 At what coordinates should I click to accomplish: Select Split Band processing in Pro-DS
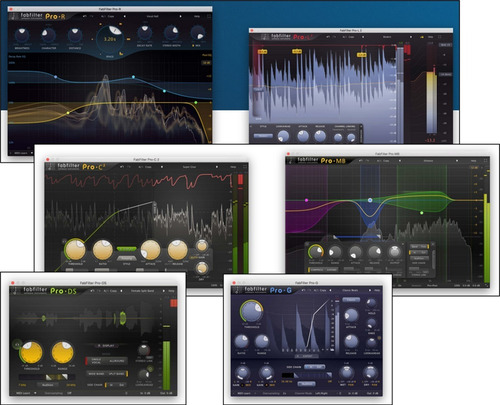point(117,374)
